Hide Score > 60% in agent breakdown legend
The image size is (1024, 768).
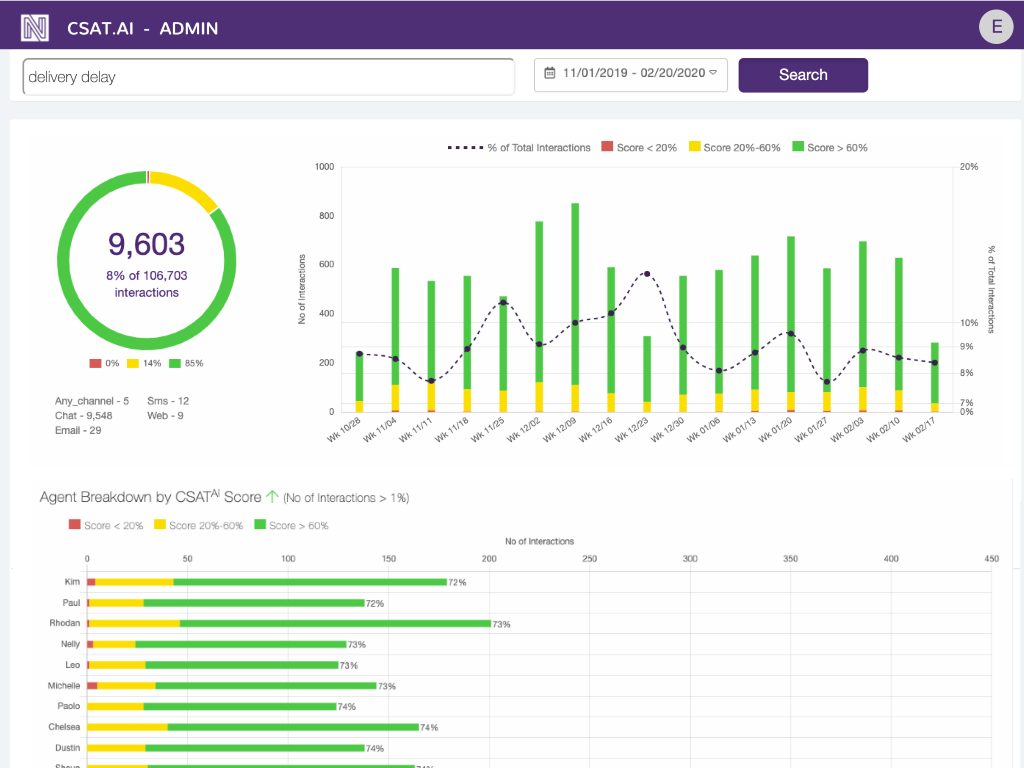291,525
